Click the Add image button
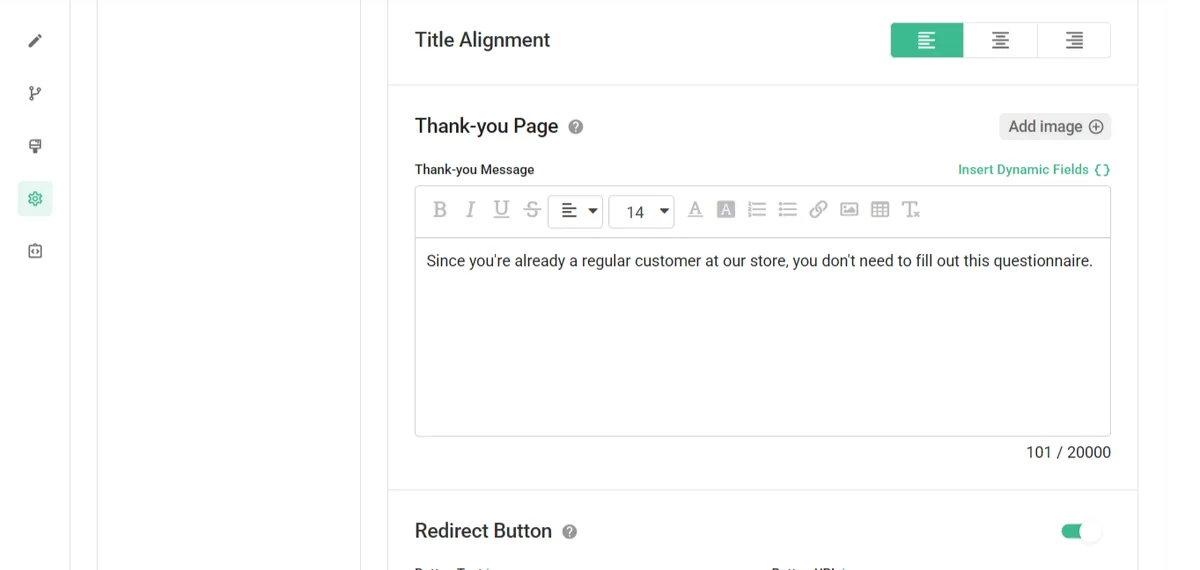Image resolution: width=1200 pixels, height=570 pixels. tap(1055, 126)
